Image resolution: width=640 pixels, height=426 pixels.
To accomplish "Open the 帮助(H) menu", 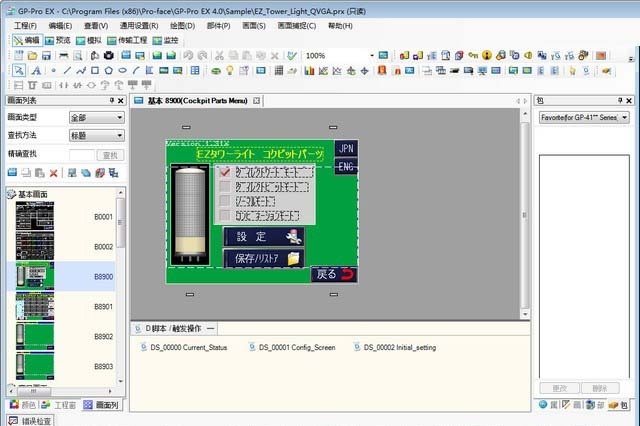I will pyautogui.click(x=340, y=26).
